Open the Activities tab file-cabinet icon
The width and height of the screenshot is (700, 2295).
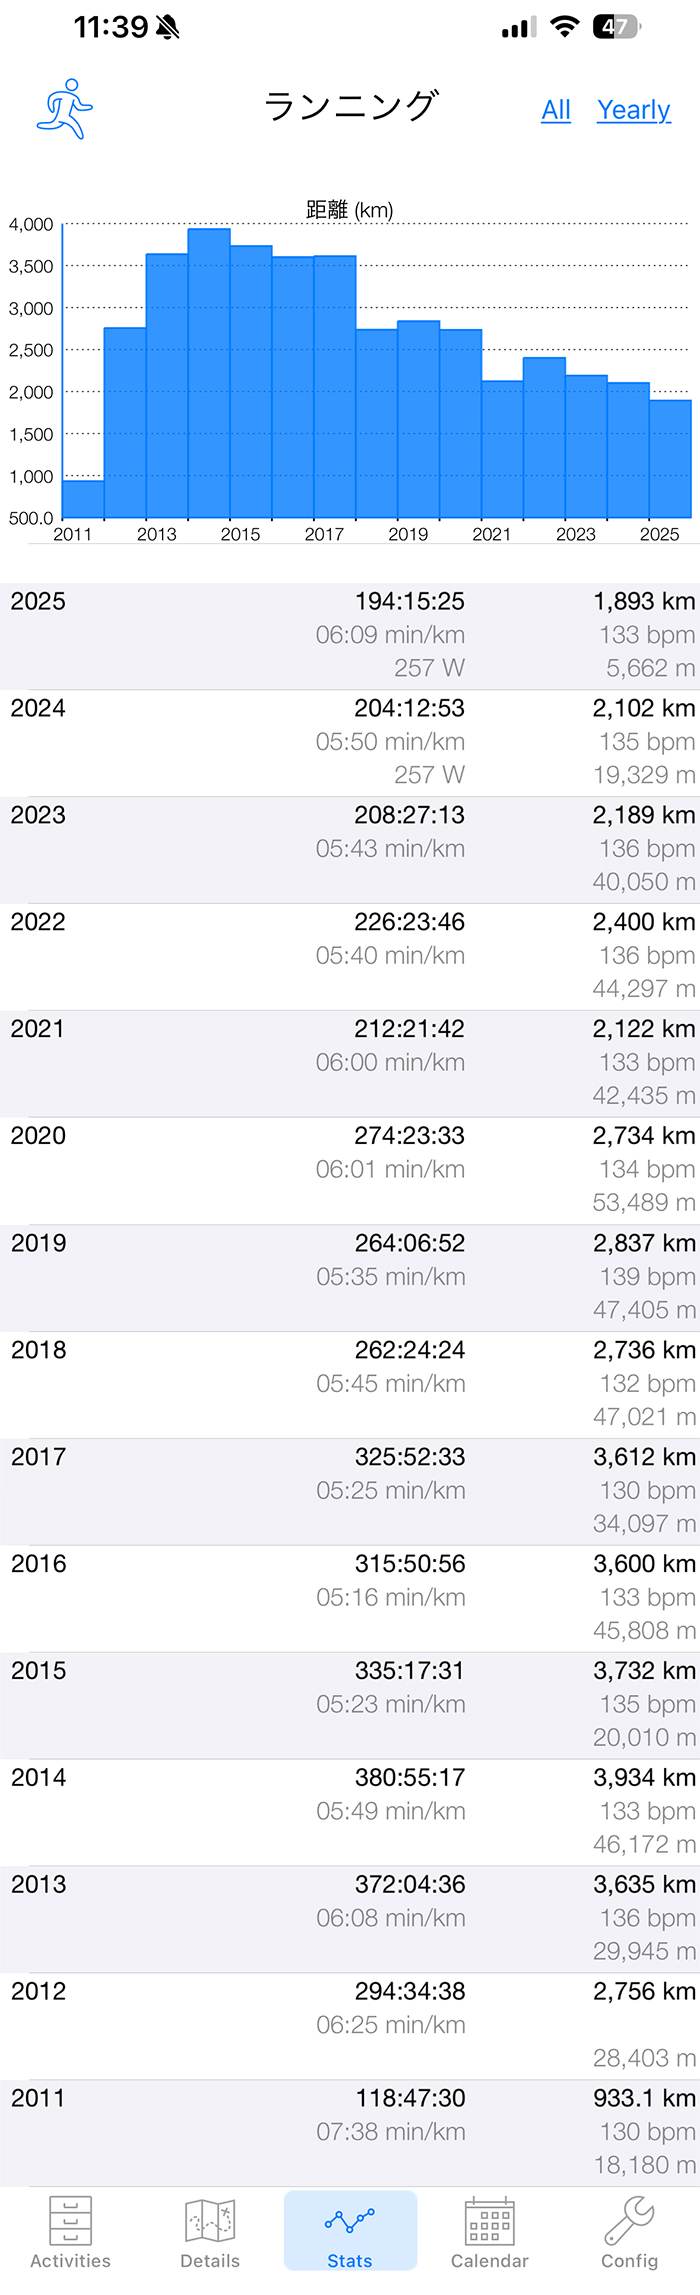click(70, 2220)
